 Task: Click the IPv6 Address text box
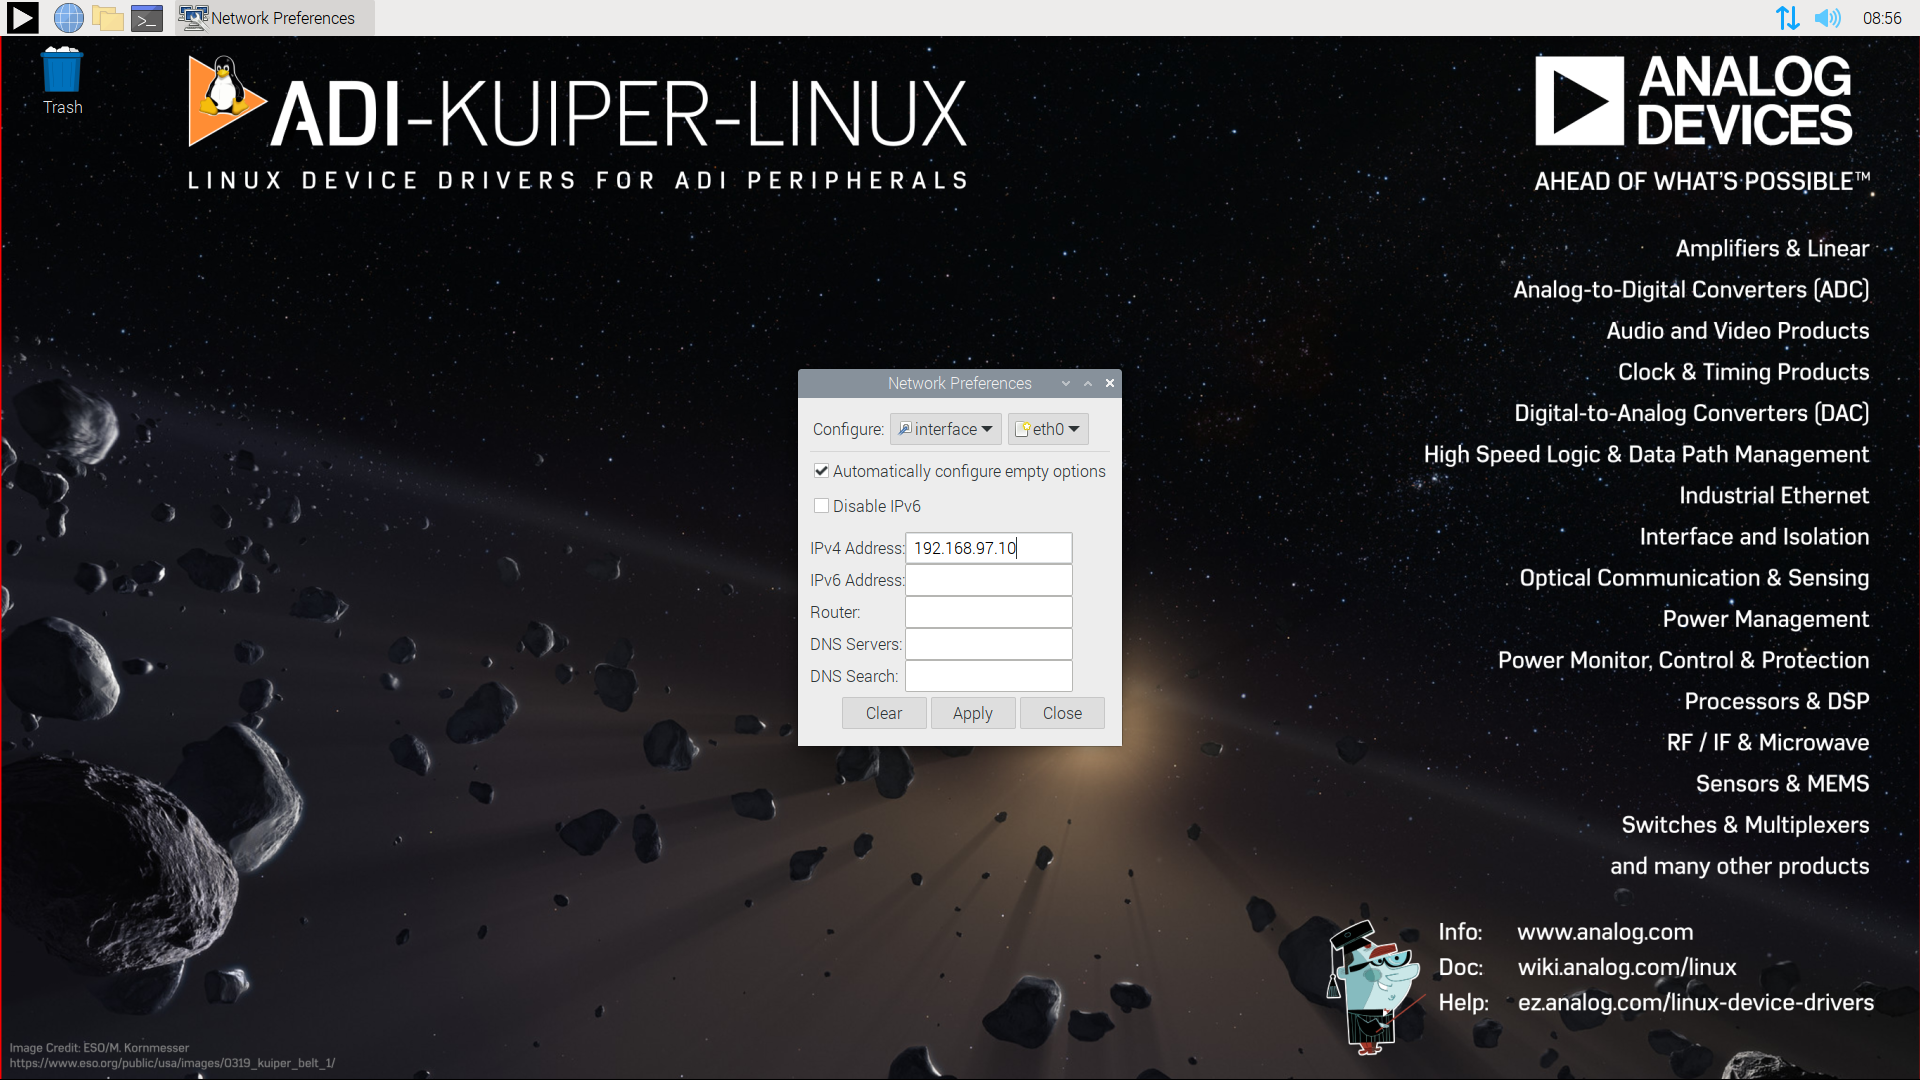click(x=988, y=580)
